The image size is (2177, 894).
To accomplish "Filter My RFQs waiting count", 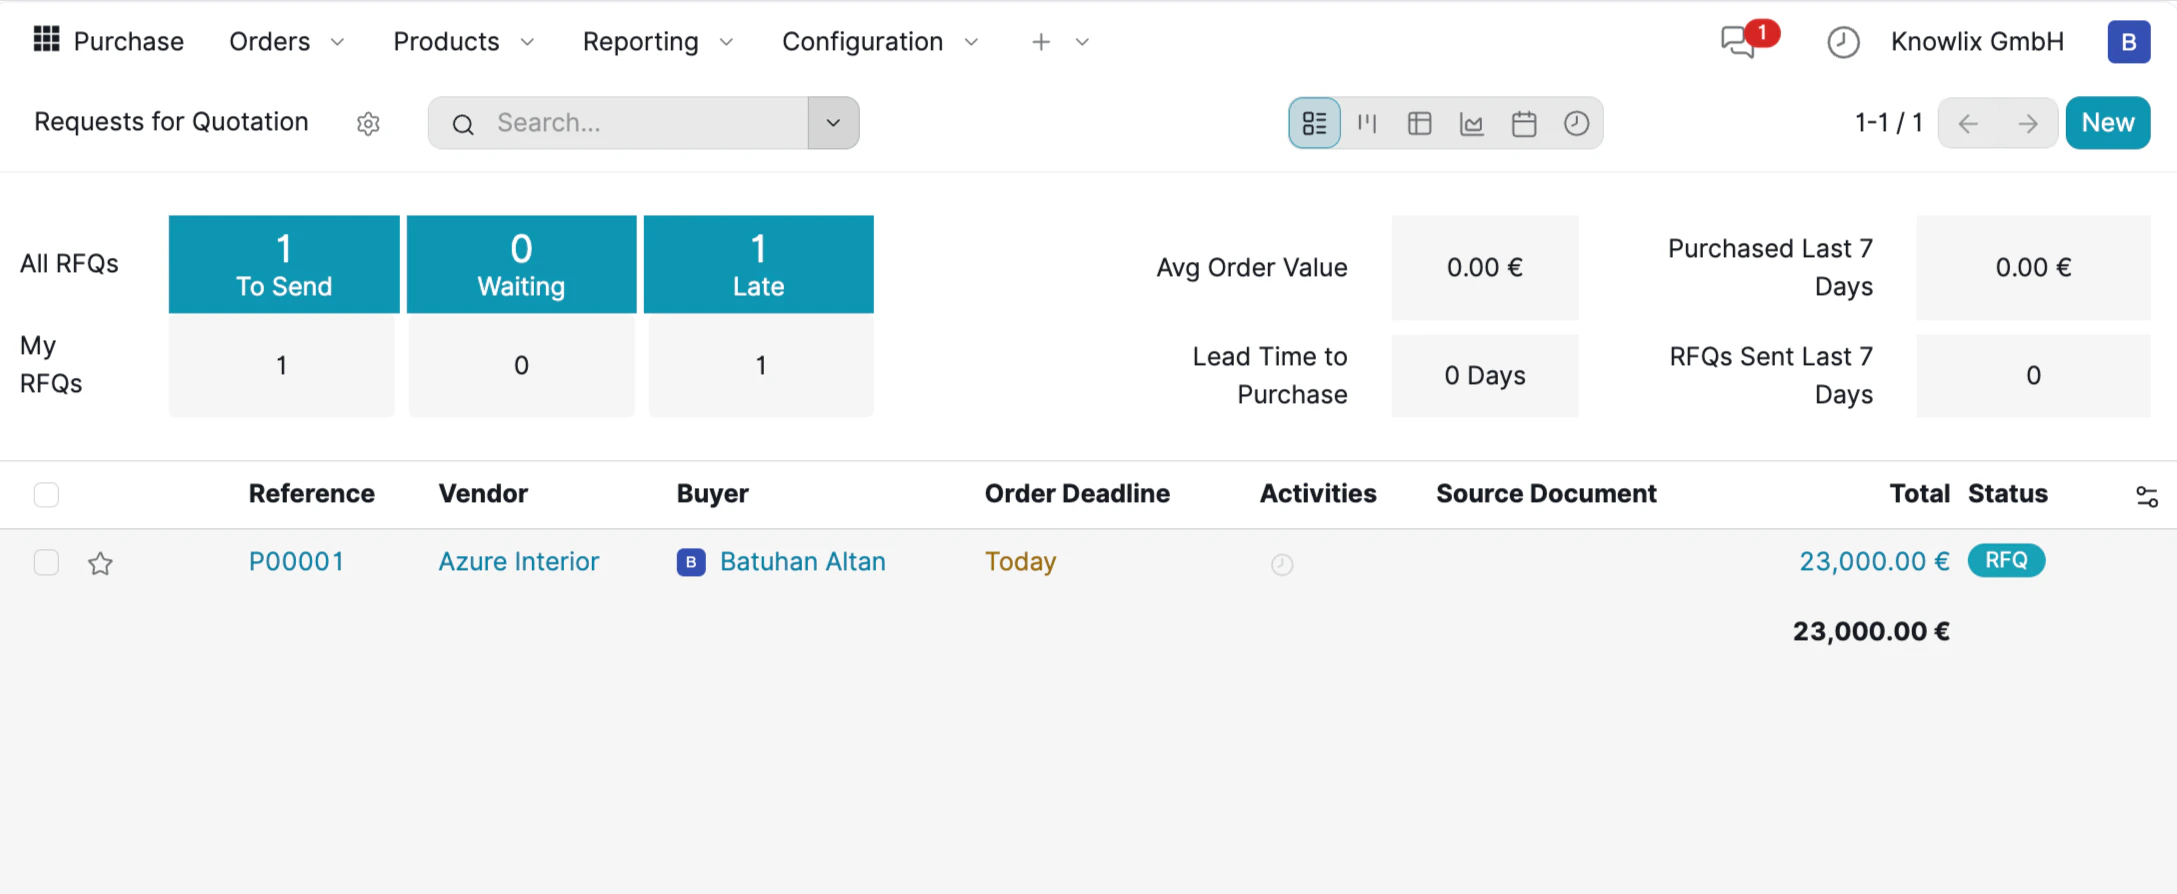I will [x=521, y=366].
